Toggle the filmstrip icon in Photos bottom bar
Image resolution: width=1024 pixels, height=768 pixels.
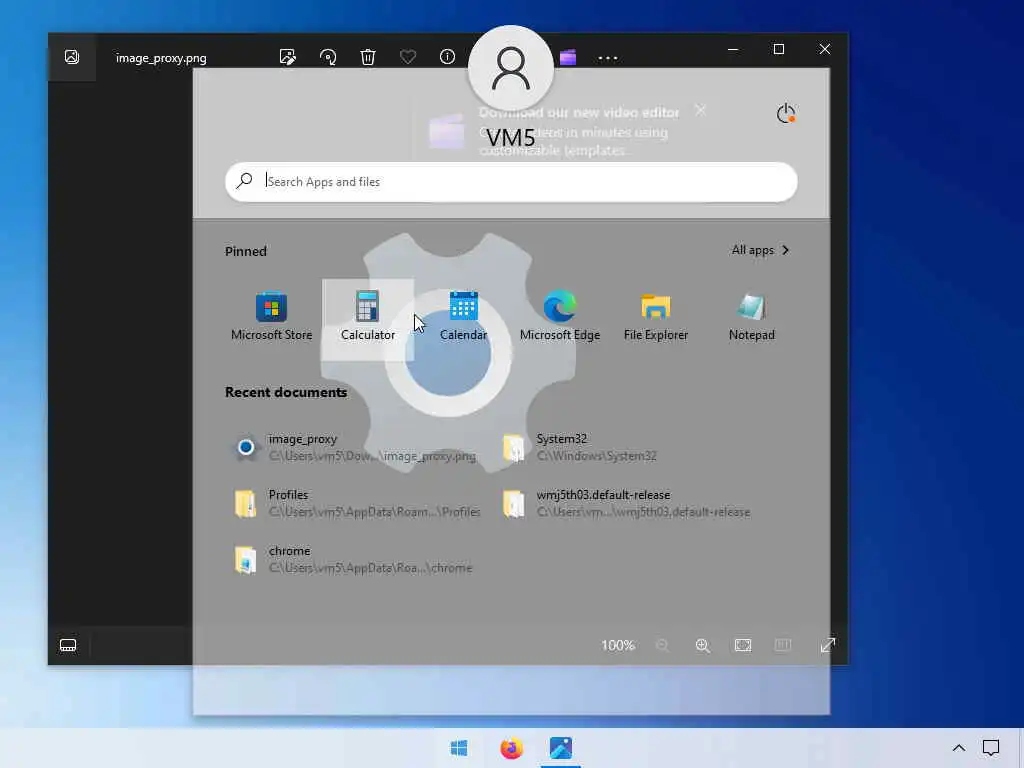click(68, 645)
